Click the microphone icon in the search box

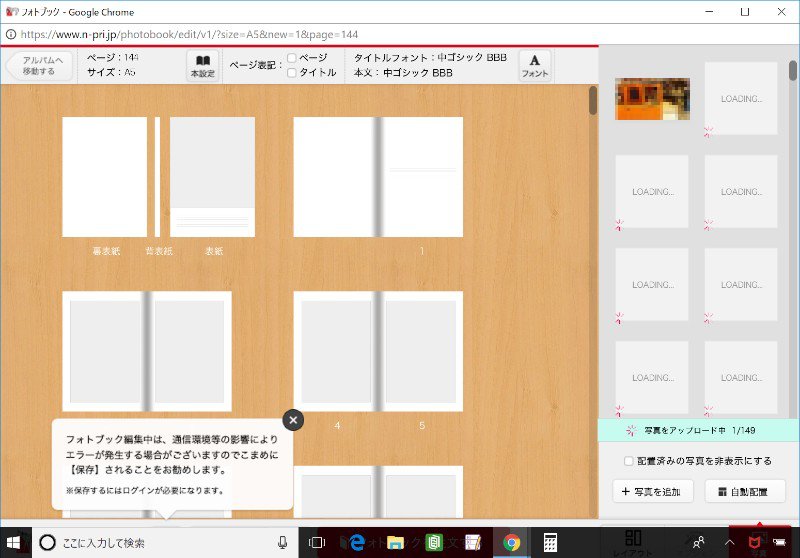(x=282, y=542)
